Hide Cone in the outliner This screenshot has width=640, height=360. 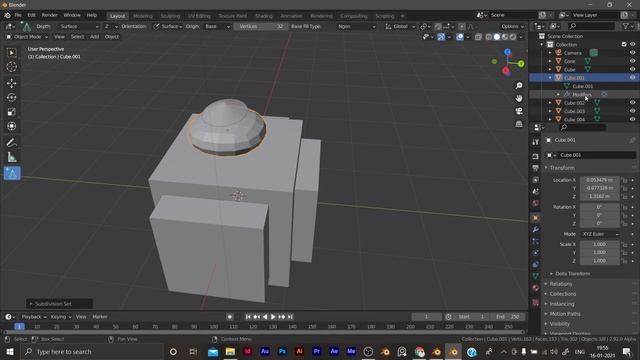coord(632,61)
